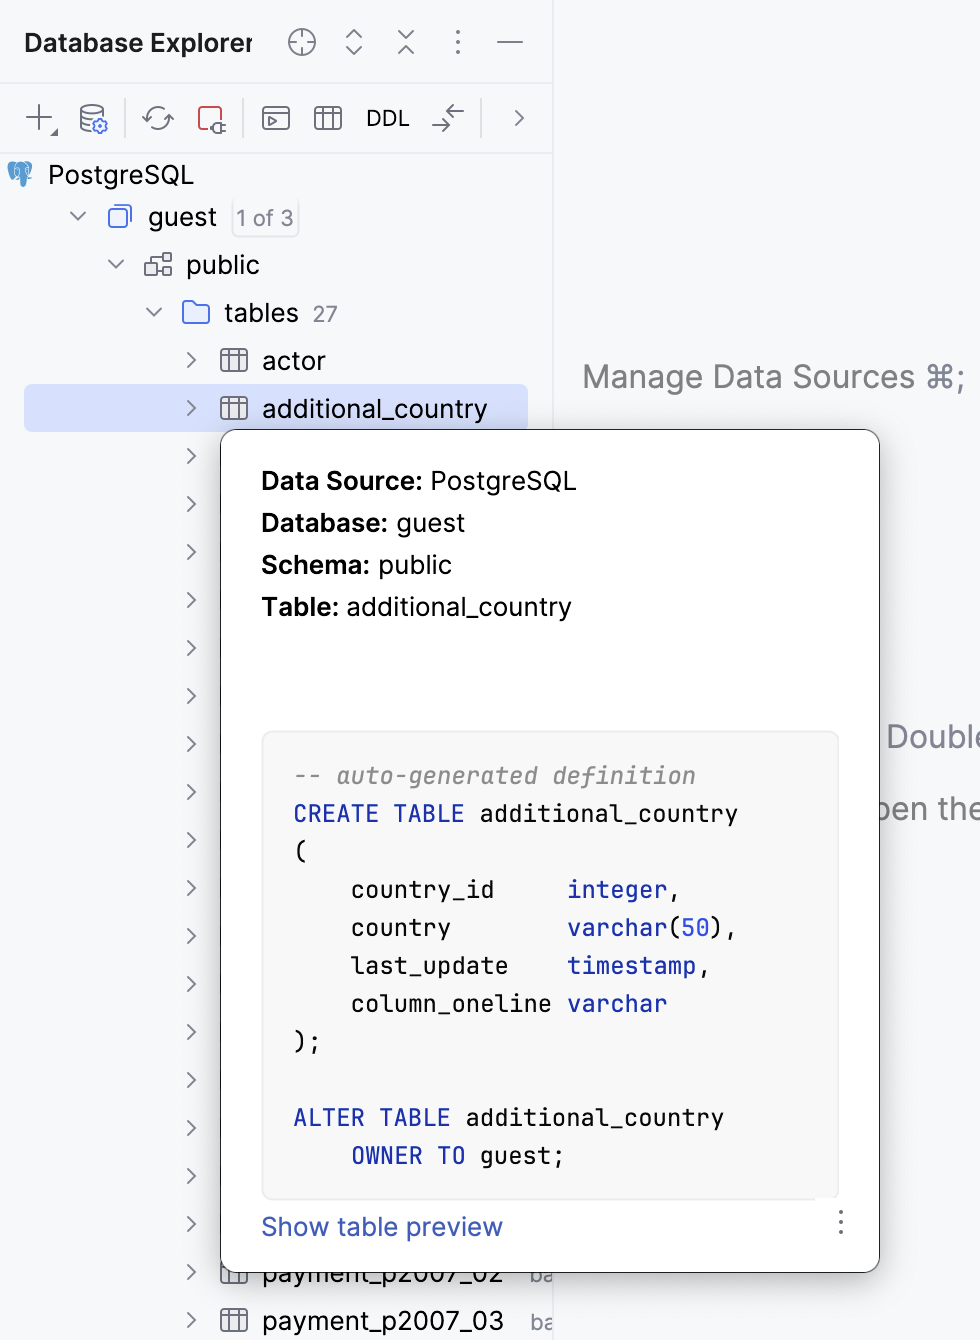Open a new query console

(275, 118)
